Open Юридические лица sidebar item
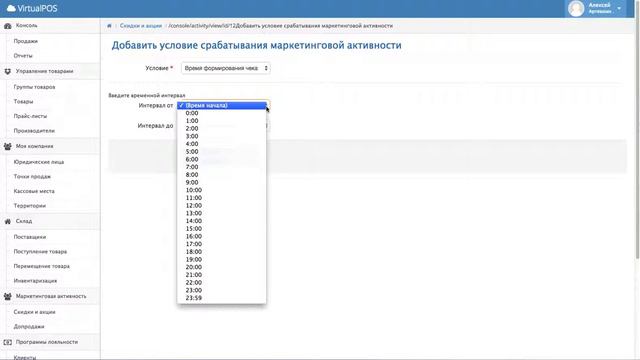Viewport: 640px width, 360px height. (x=39, y=162)
